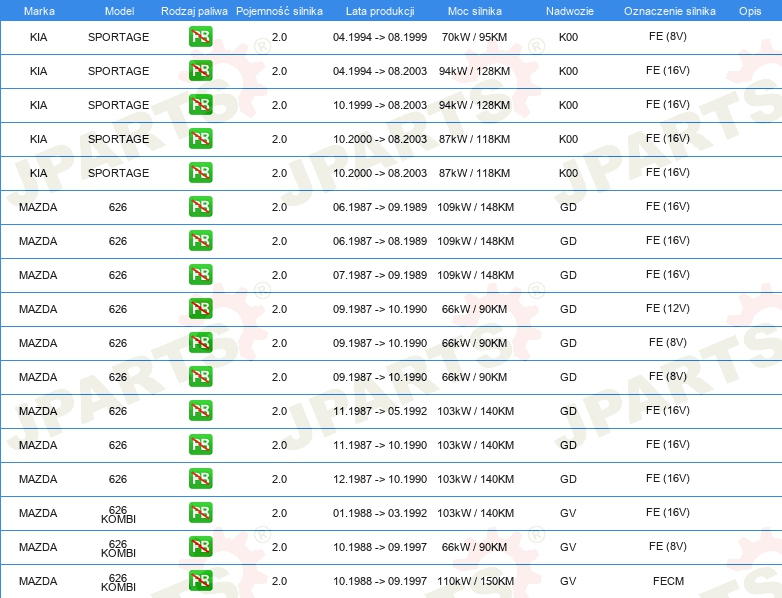Click the GV body cell in 01.1988 row

(x=568, y=513)
